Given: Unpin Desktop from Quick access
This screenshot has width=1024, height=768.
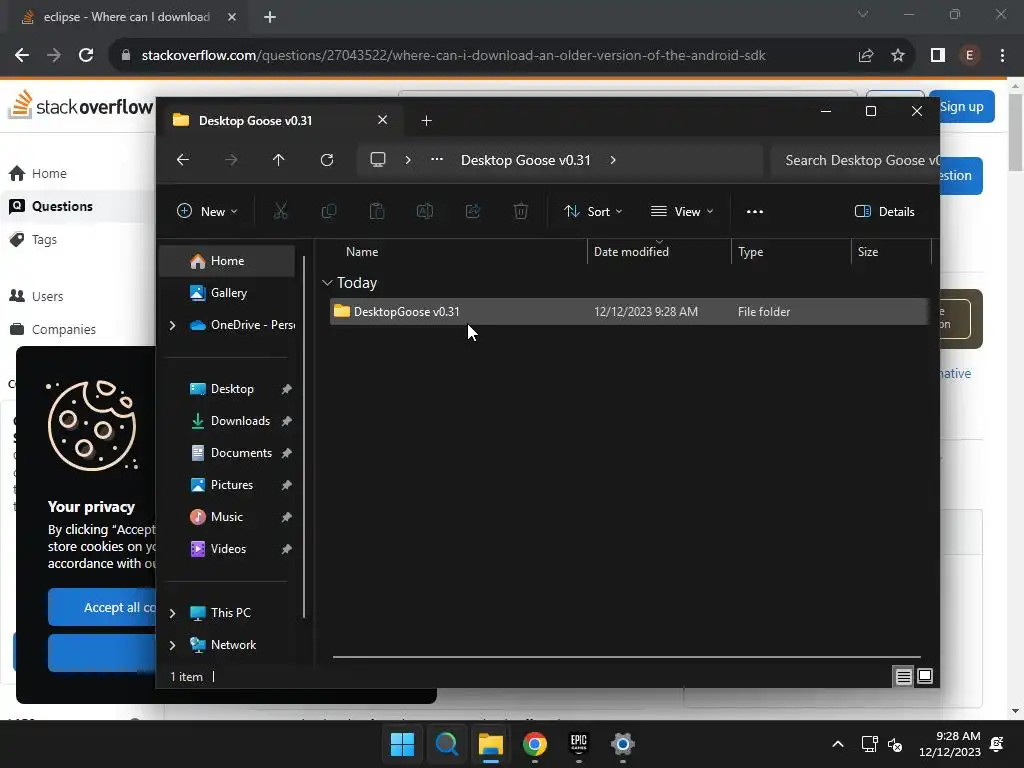Looking at the screenshot, I should click(x=286, y=389).
